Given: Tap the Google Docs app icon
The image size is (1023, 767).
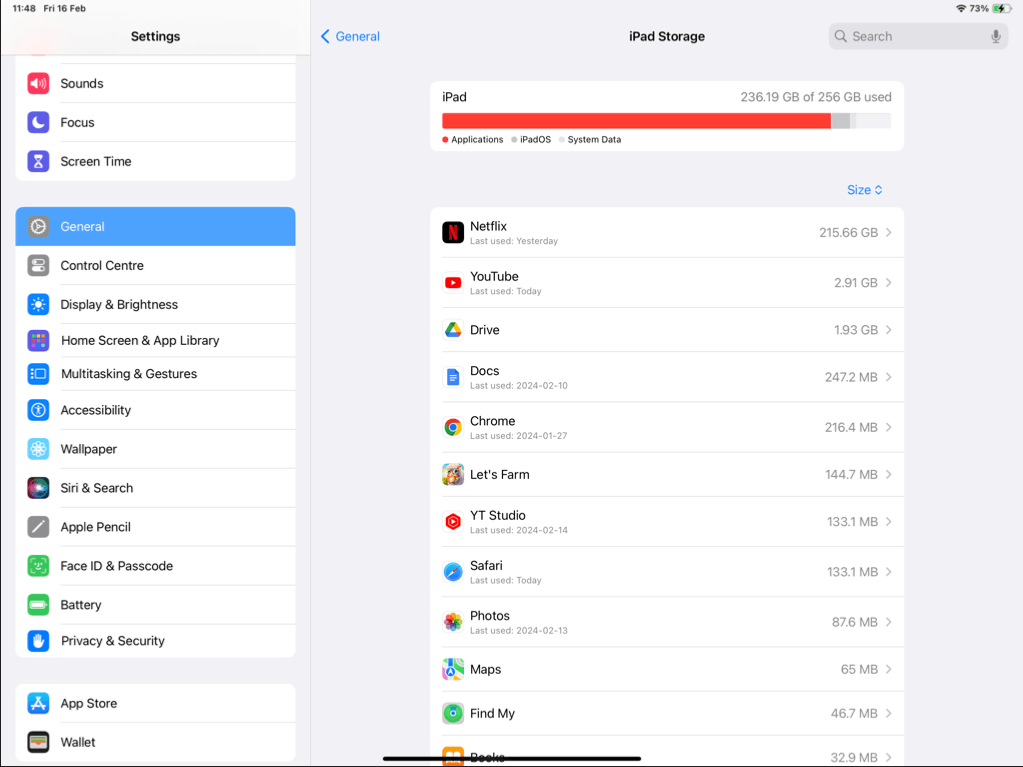Looking at the screenshot, I should [453, 377].
